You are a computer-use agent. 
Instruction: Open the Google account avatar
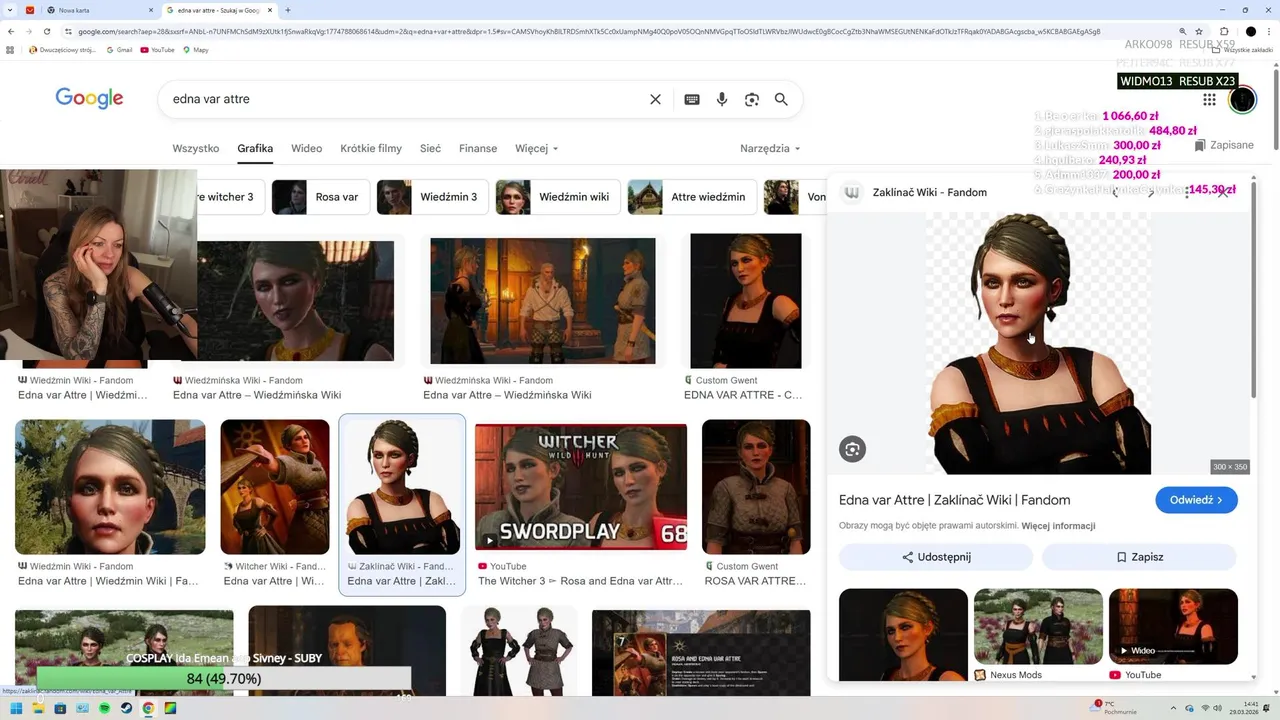[x=1242, y=99]
